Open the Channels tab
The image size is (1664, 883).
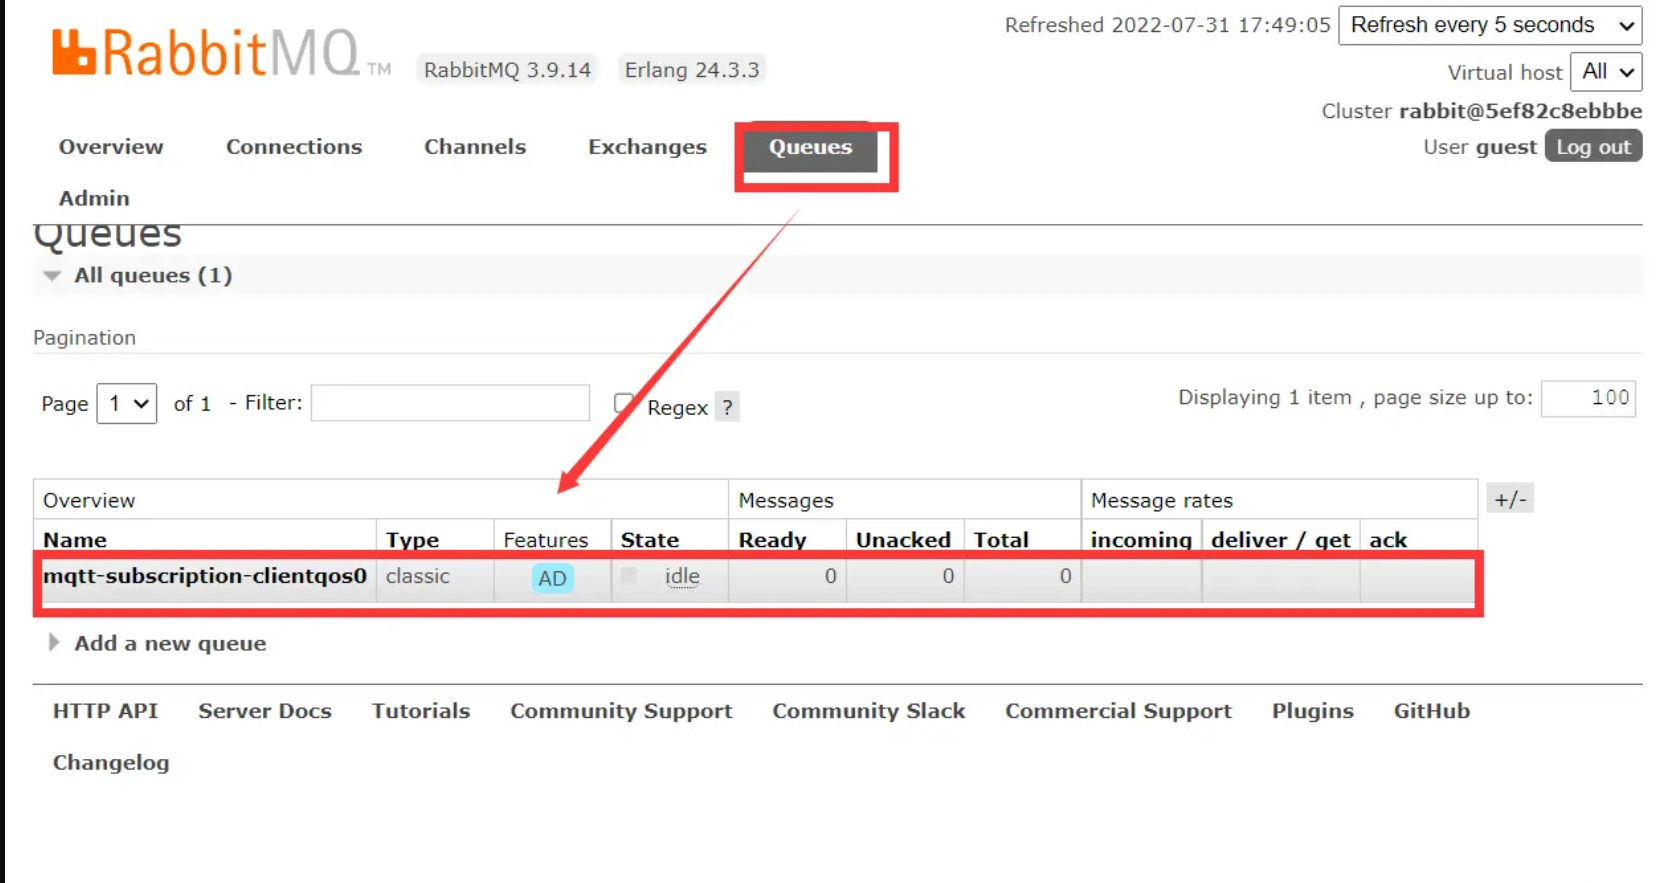[475, 147]
